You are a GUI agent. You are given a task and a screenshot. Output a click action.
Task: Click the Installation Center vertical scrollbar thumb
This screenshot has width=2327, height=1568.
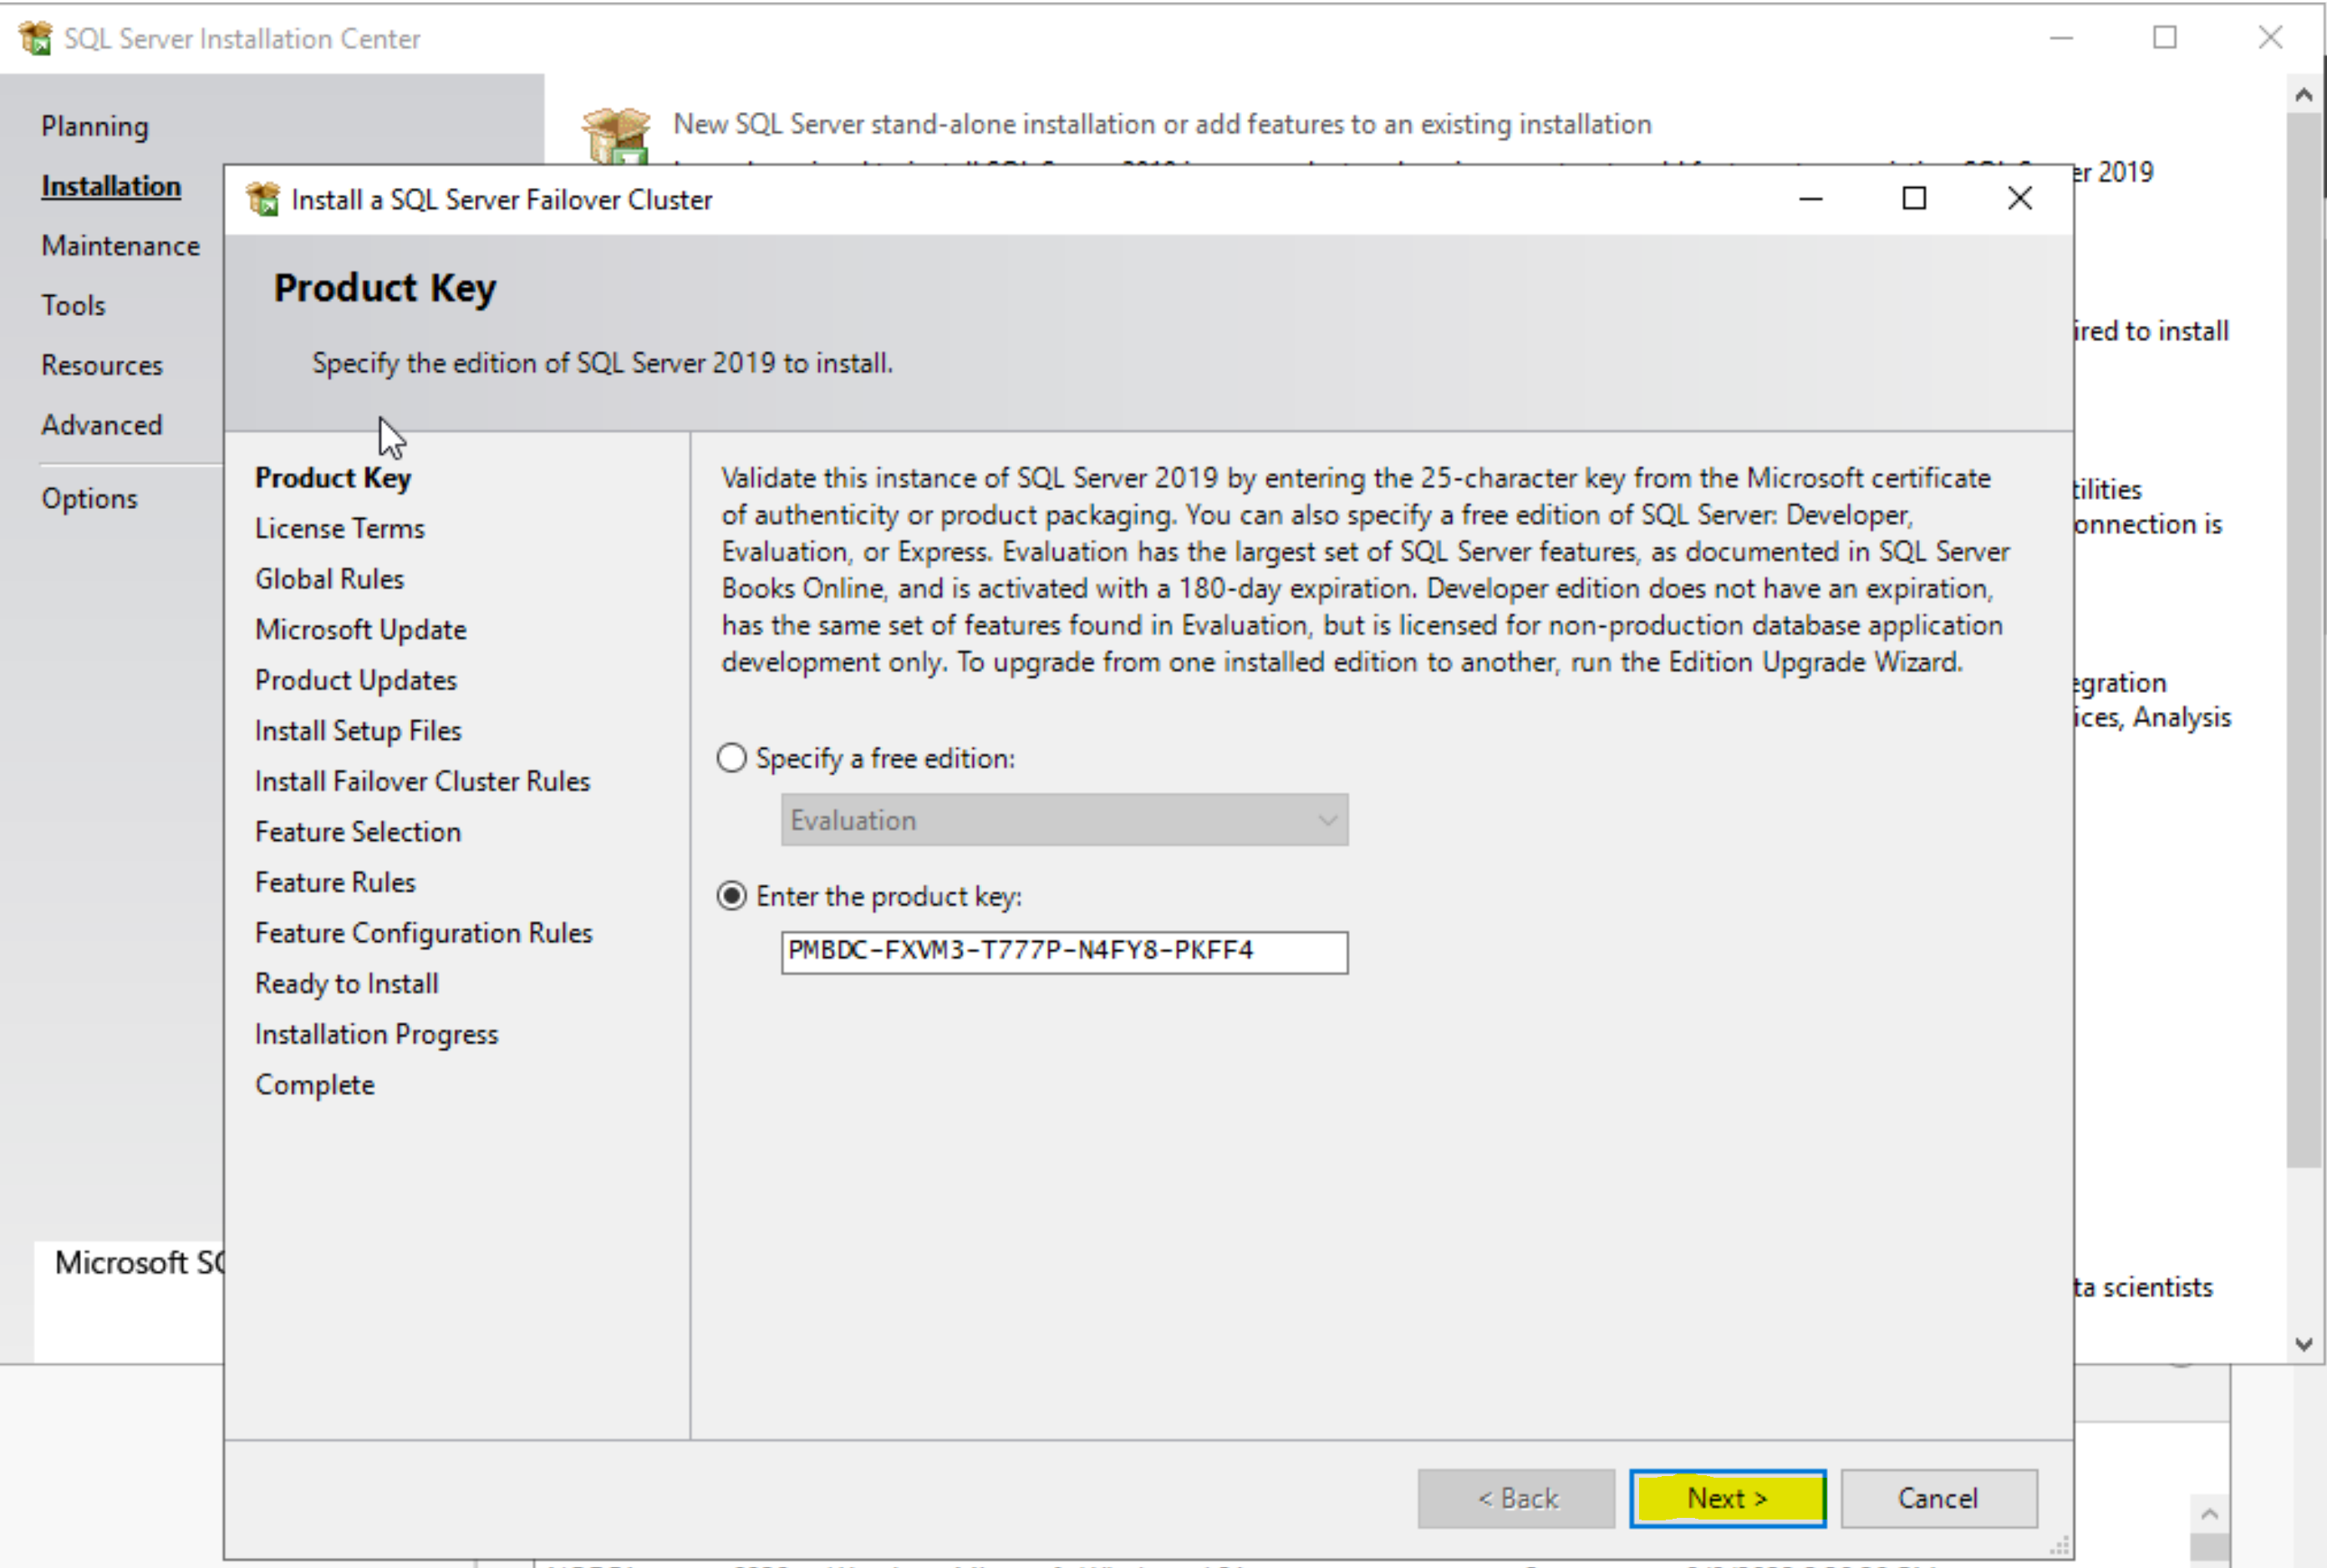[x=2304, y=640]
